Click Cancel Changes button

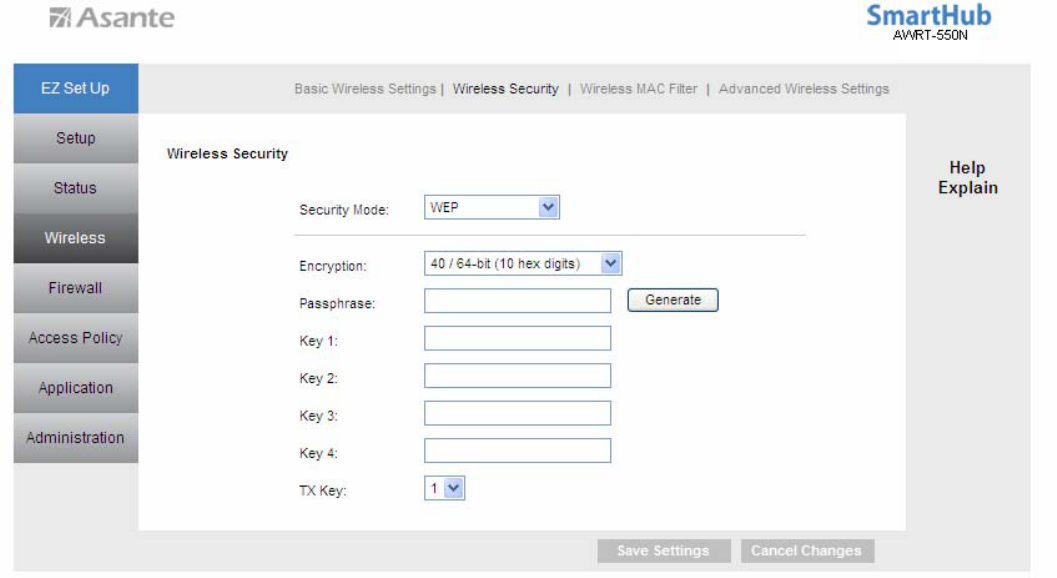[805, 551]
